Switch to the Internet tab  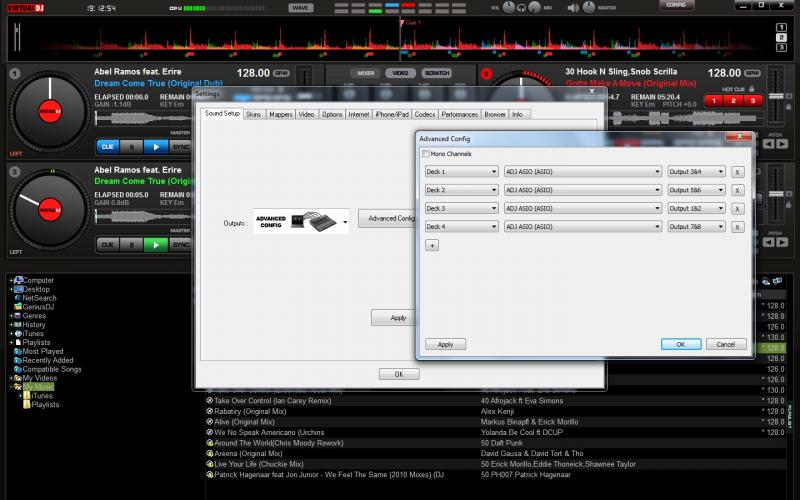pyautogui.click(x=359, y=115)
